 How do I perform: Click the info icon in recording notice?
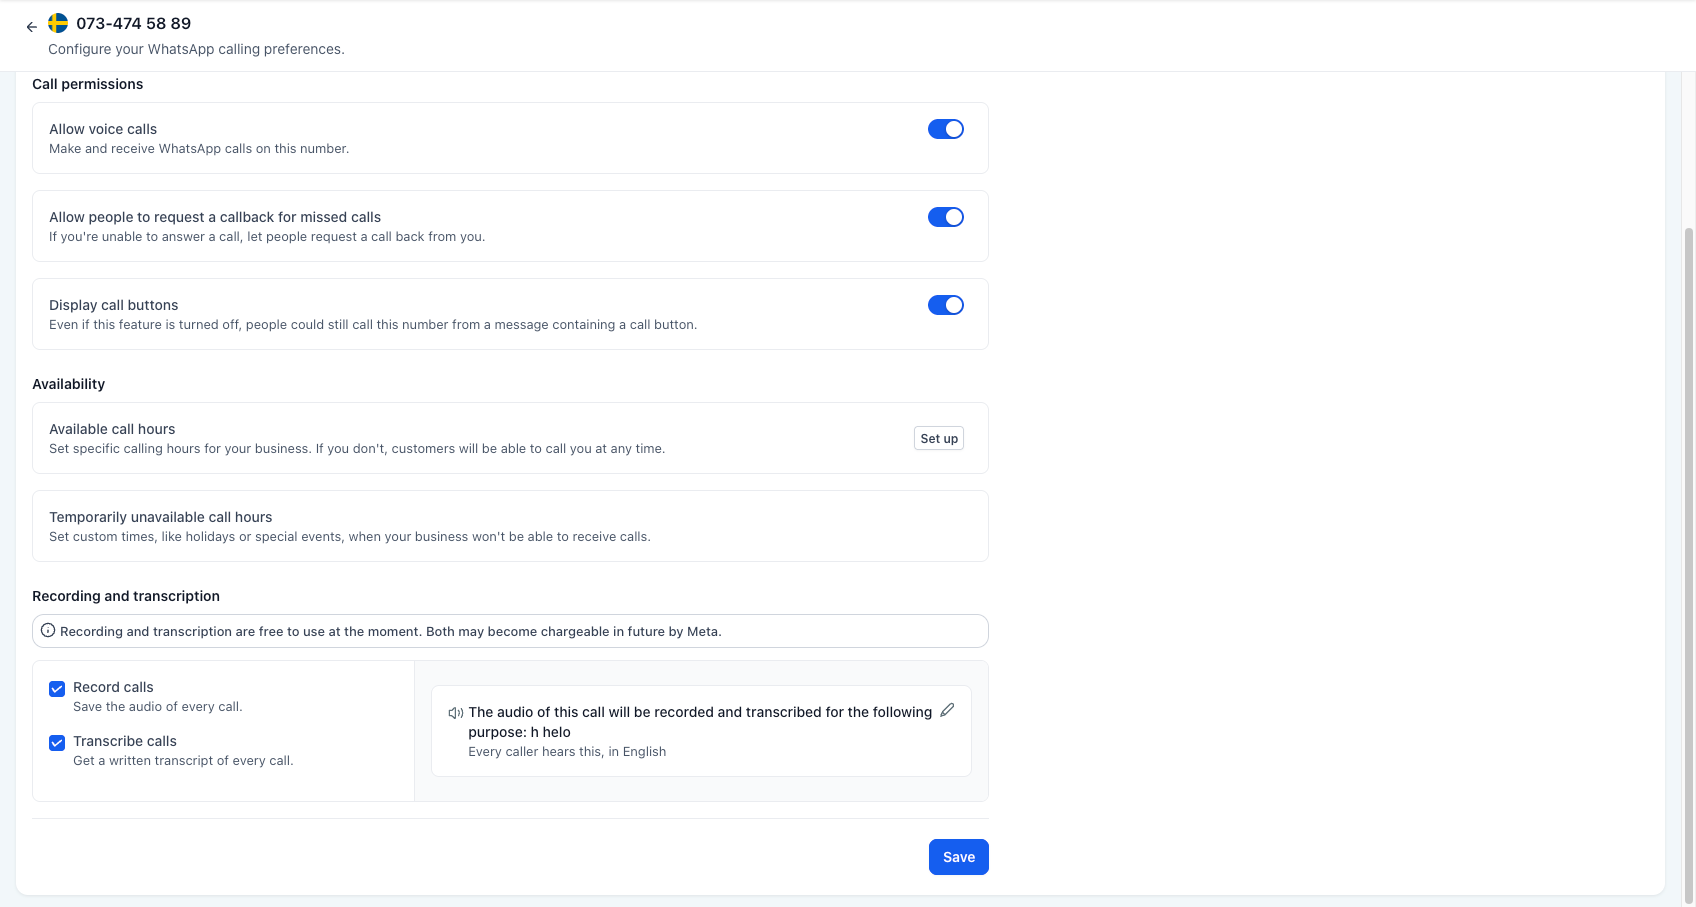(48, 630)
